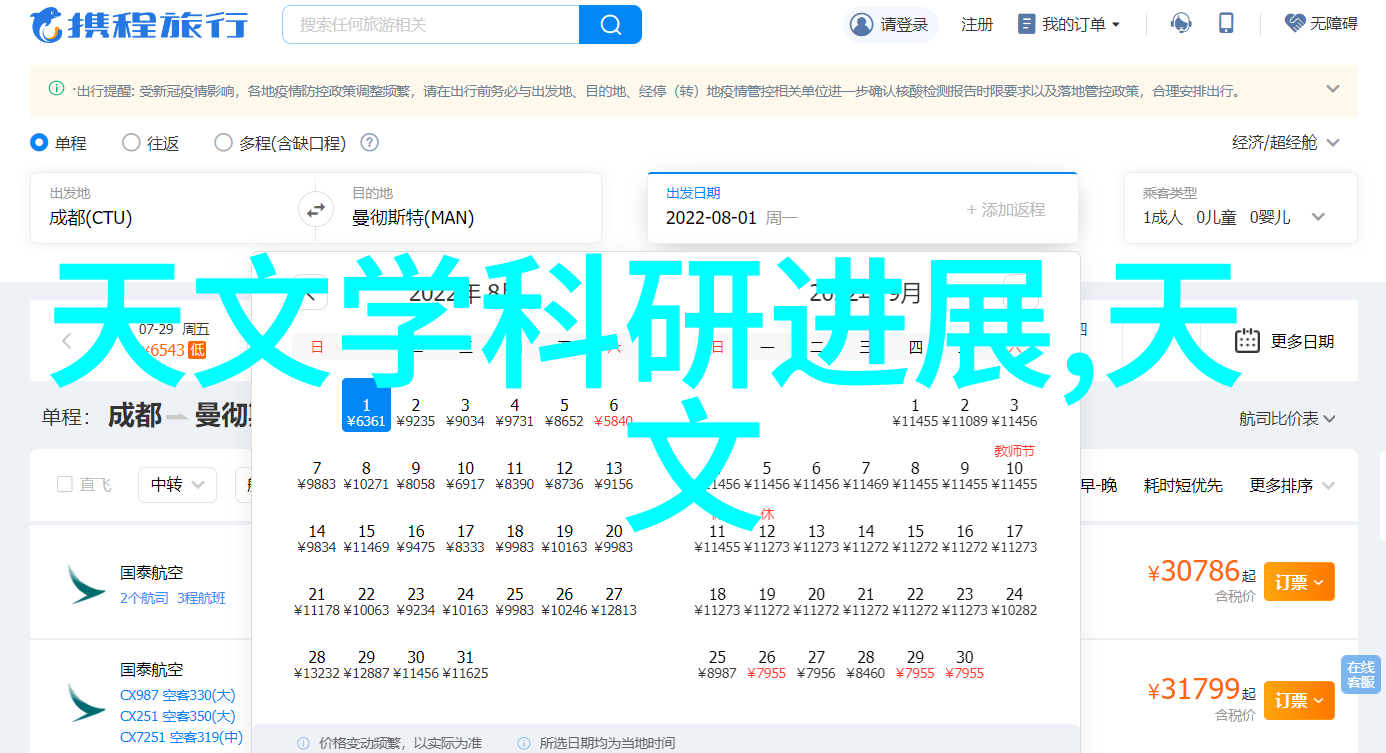Expand the travel notice banner chevron
The image size is (1386, 753).
[1332, 89]
